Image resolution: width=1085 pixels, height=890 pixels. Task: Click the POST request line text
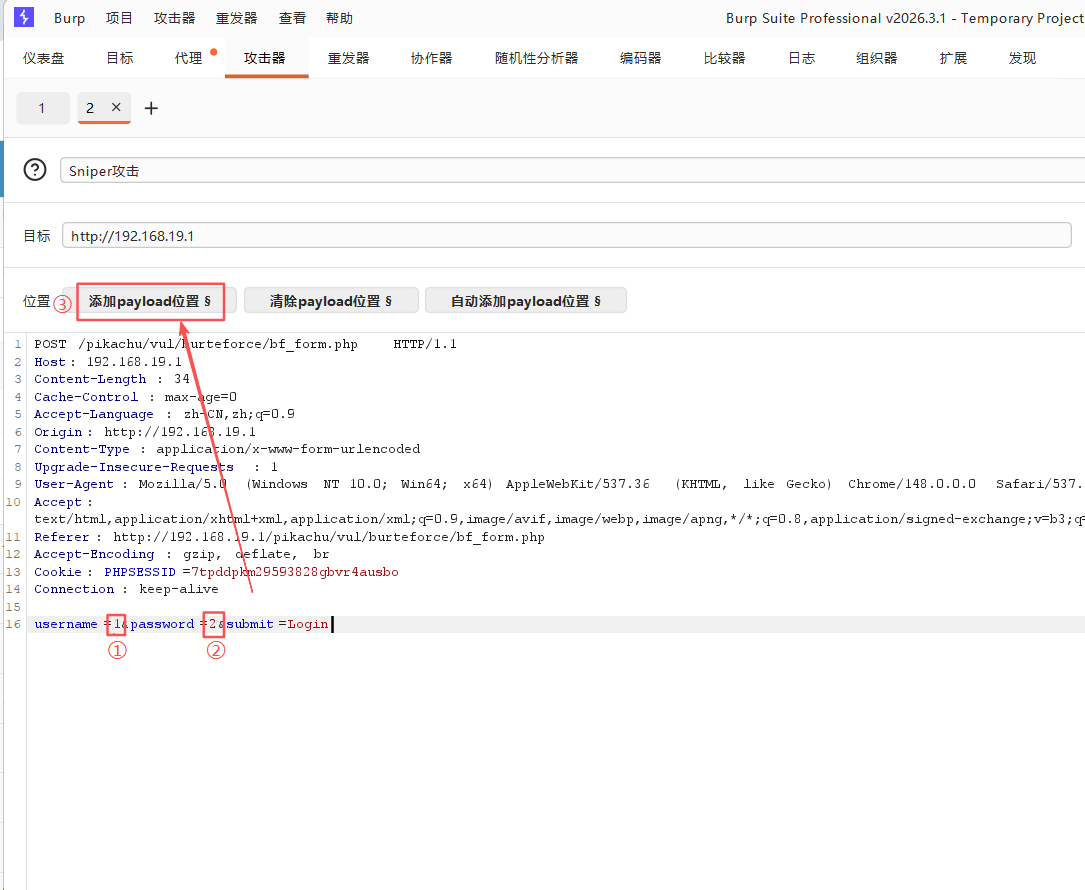pyautogui.click(x=245, y=344)
